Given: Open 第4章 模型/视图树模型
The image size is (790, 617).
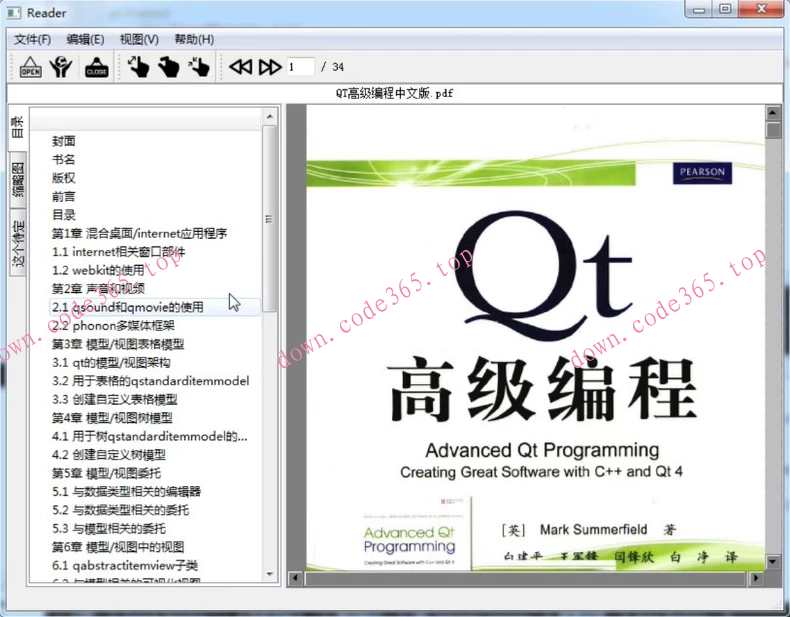Looking at the screenshot, I should click(x=112, y=418).
